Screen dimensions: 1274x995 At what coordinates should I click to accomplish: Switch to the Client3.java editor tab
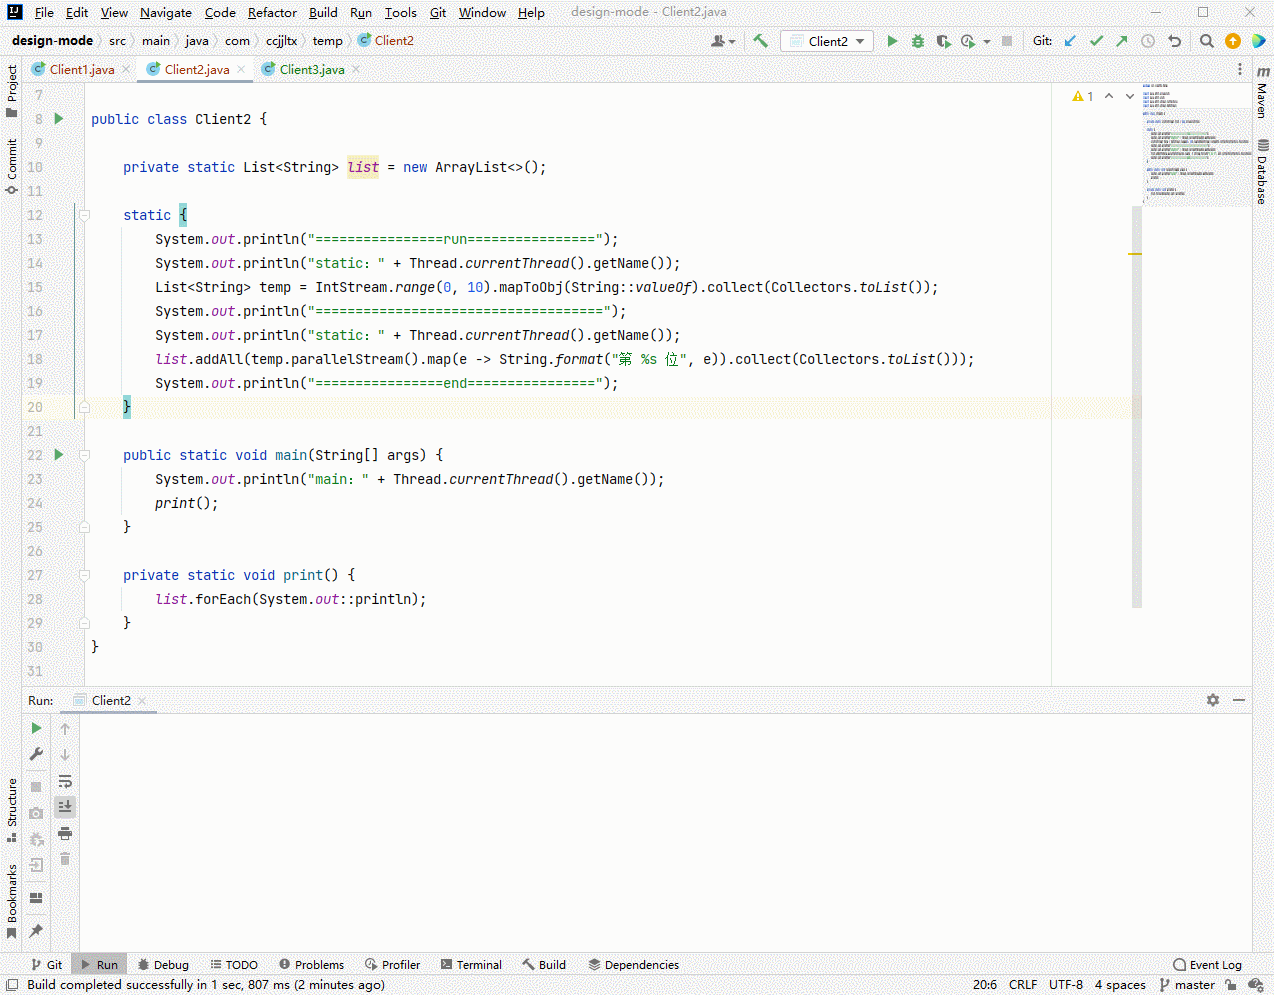(x=311, y=69)
